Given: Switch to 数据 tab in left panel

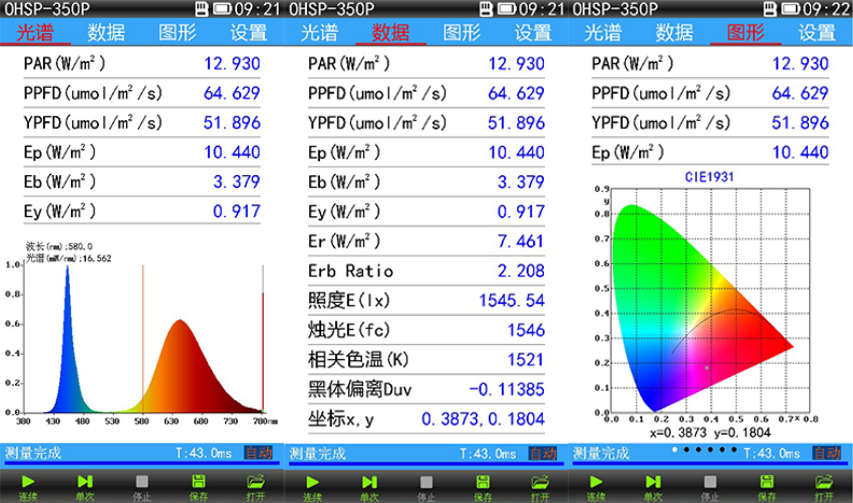Looking at the screenshot, I should tap(105, 32).
